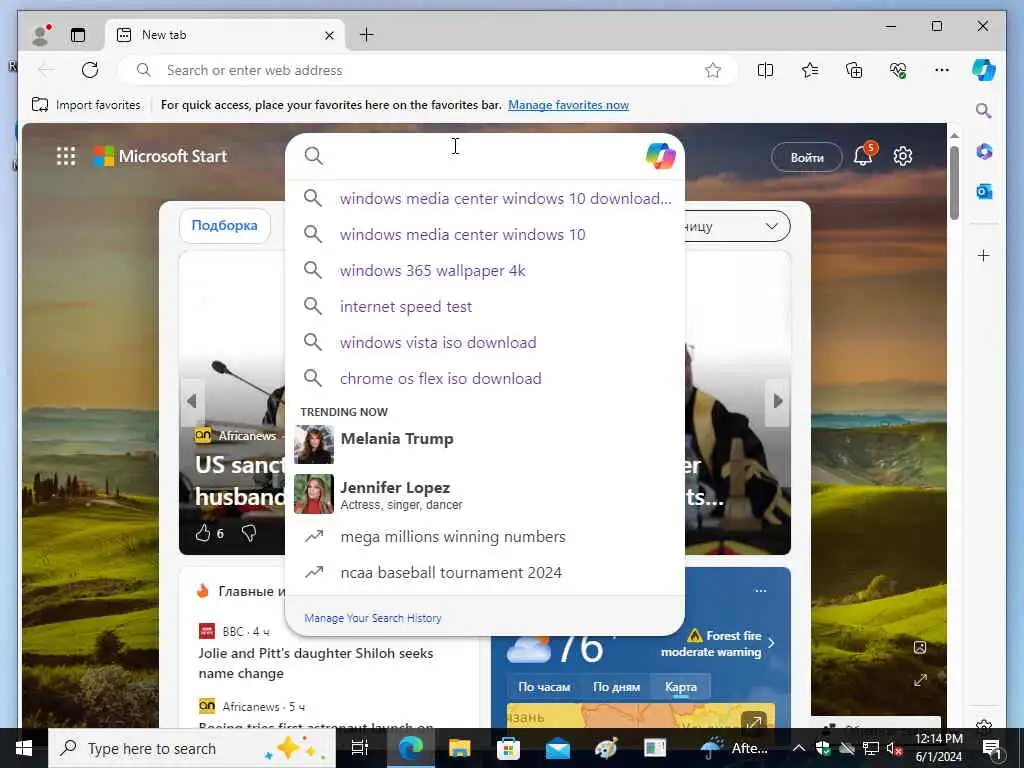The height and width of the screenshot is (768, 1024).
Task: Open the Edge profile icon
Action: (40, 35)
